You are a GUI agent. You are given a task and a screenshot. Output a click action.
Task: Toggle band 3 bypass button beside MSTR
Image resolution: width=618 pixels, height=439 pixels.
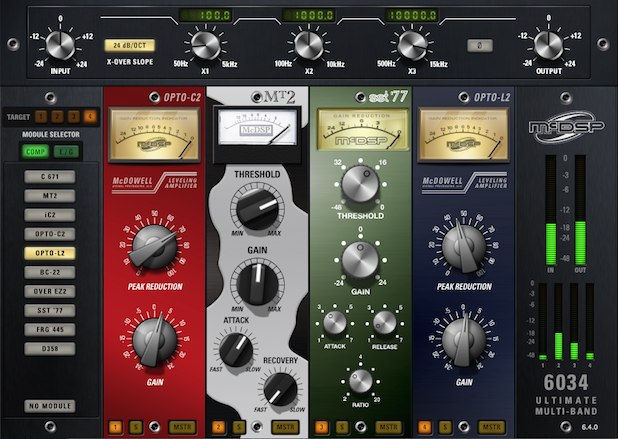coord(360,426)
